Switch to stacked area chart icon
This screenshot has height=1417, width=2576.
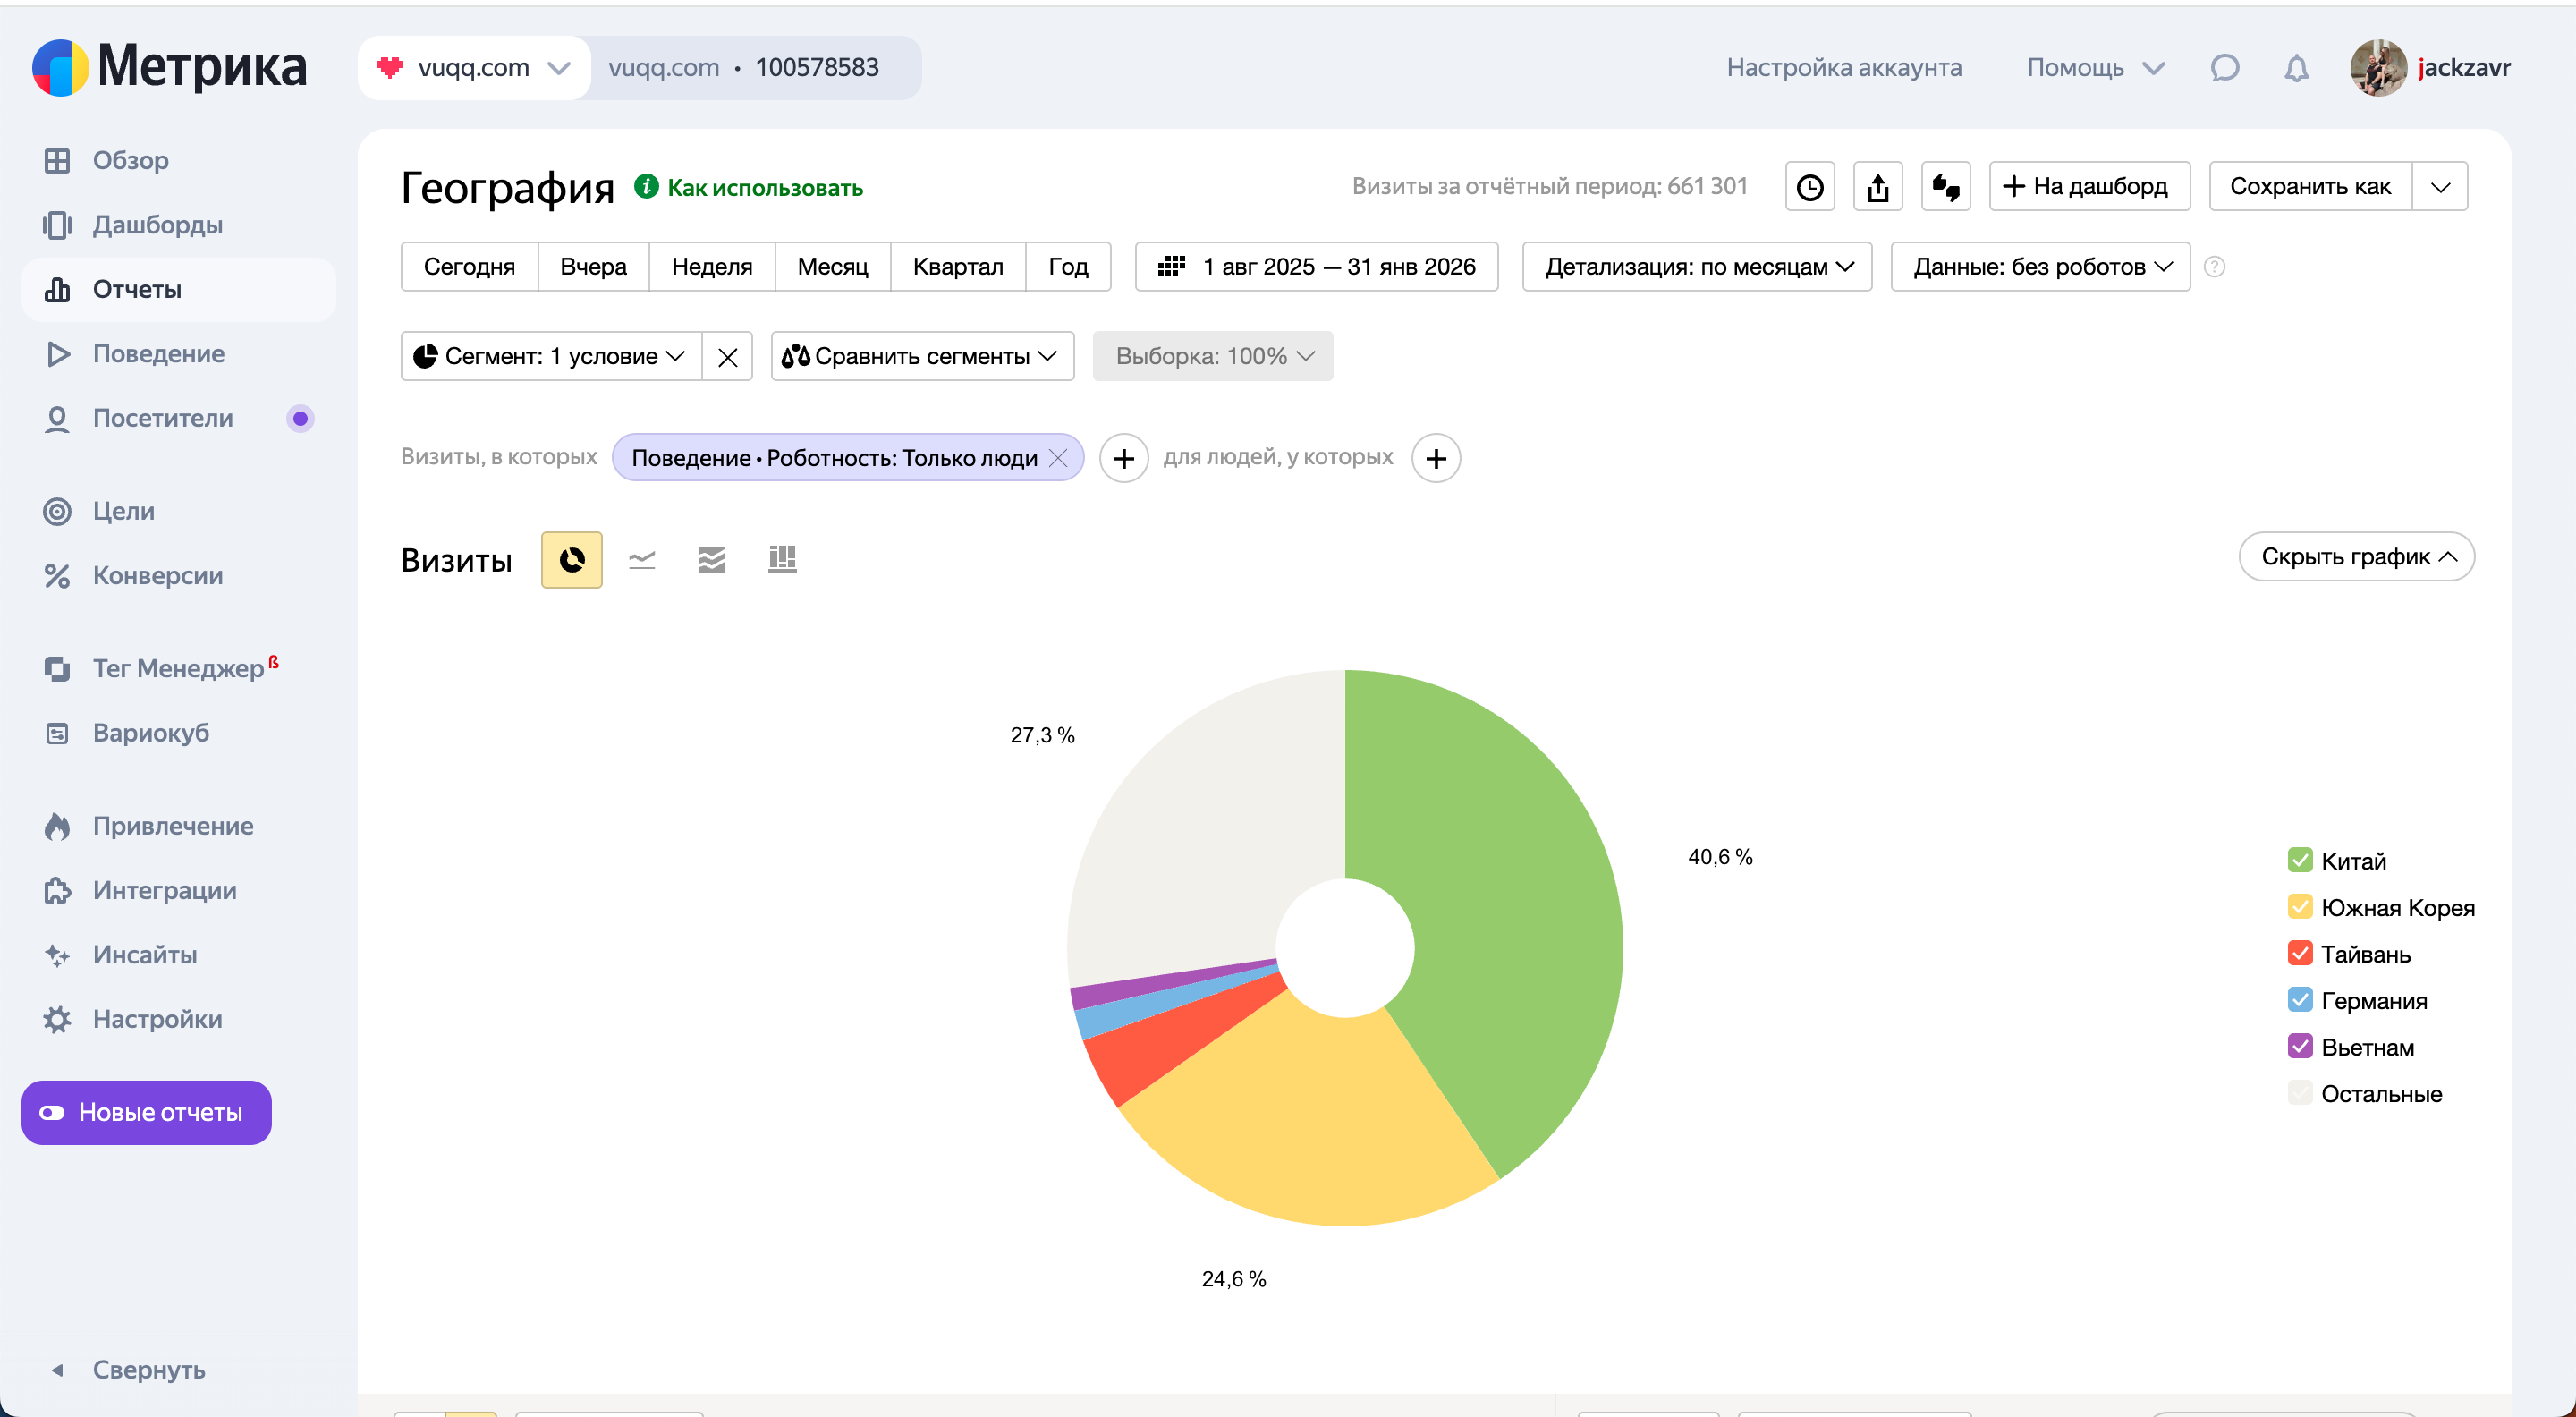[x=711, y=559]
